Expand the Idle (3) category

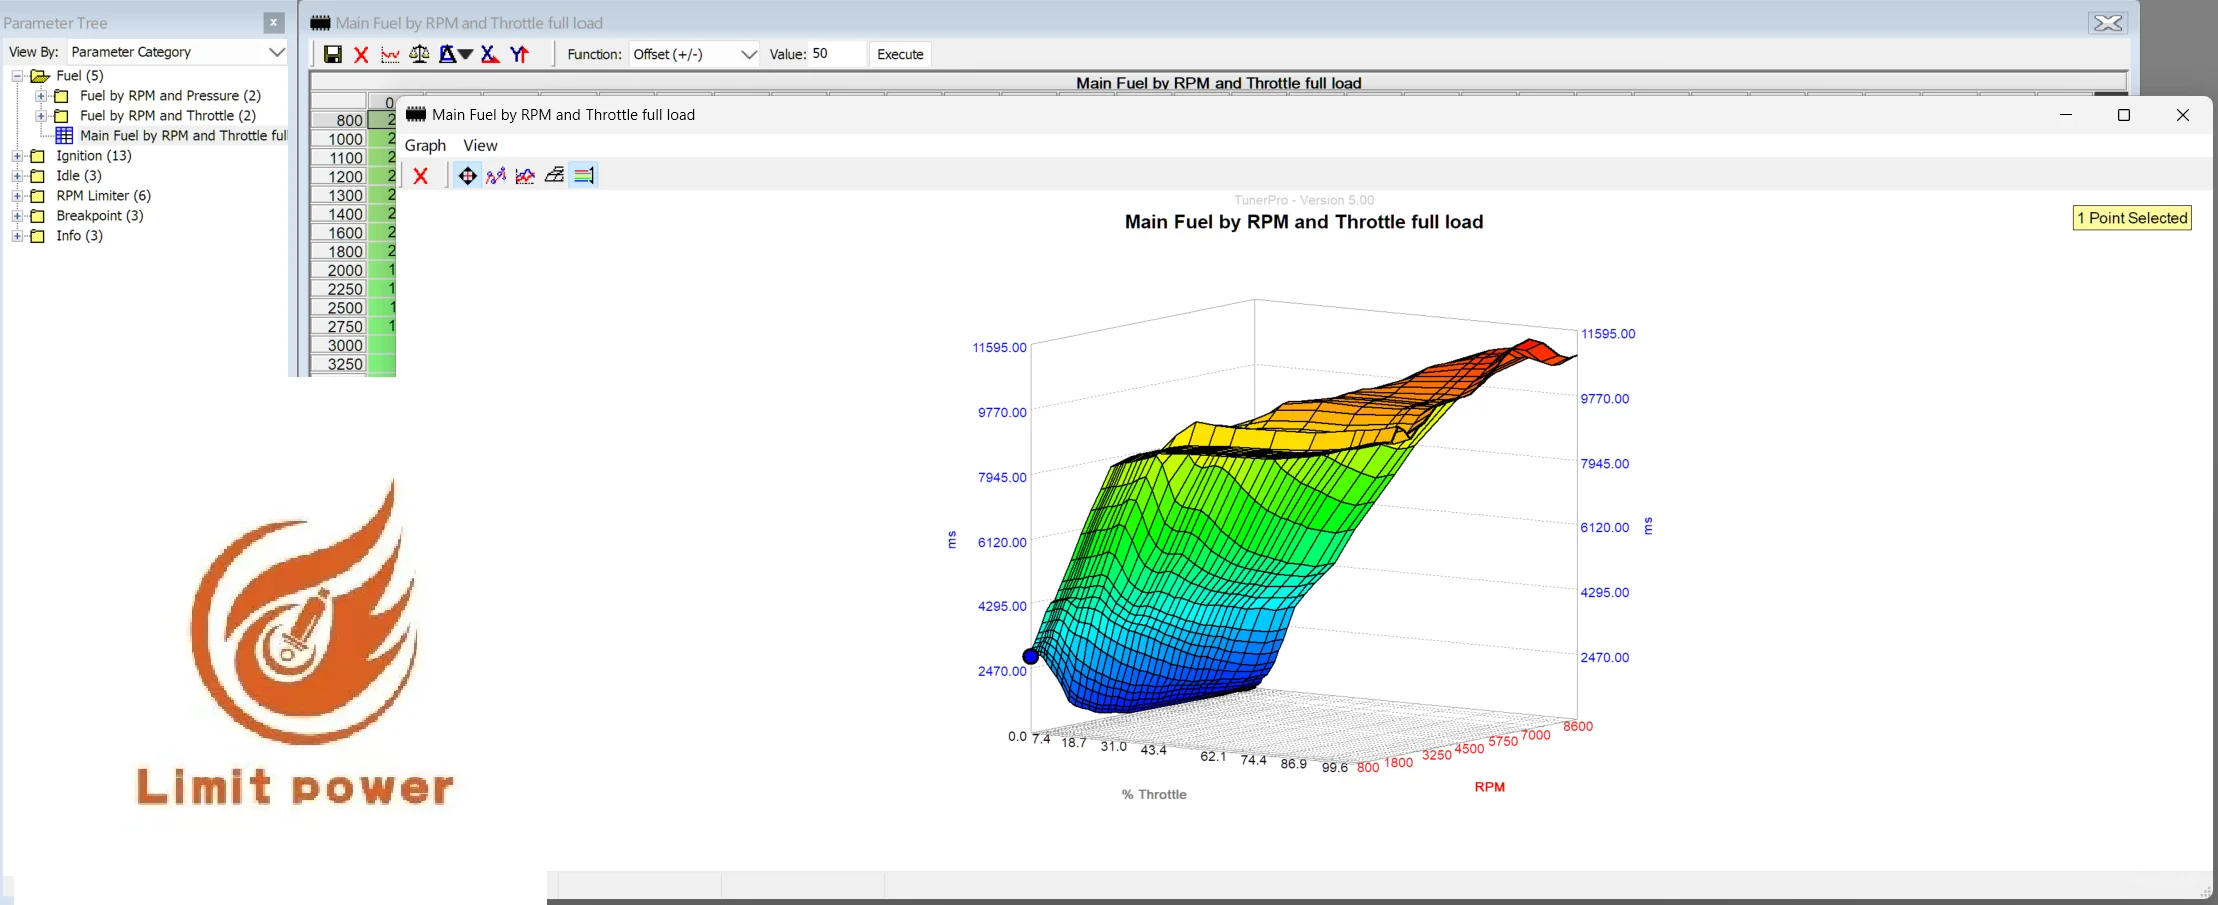click(x=17, y=176)
